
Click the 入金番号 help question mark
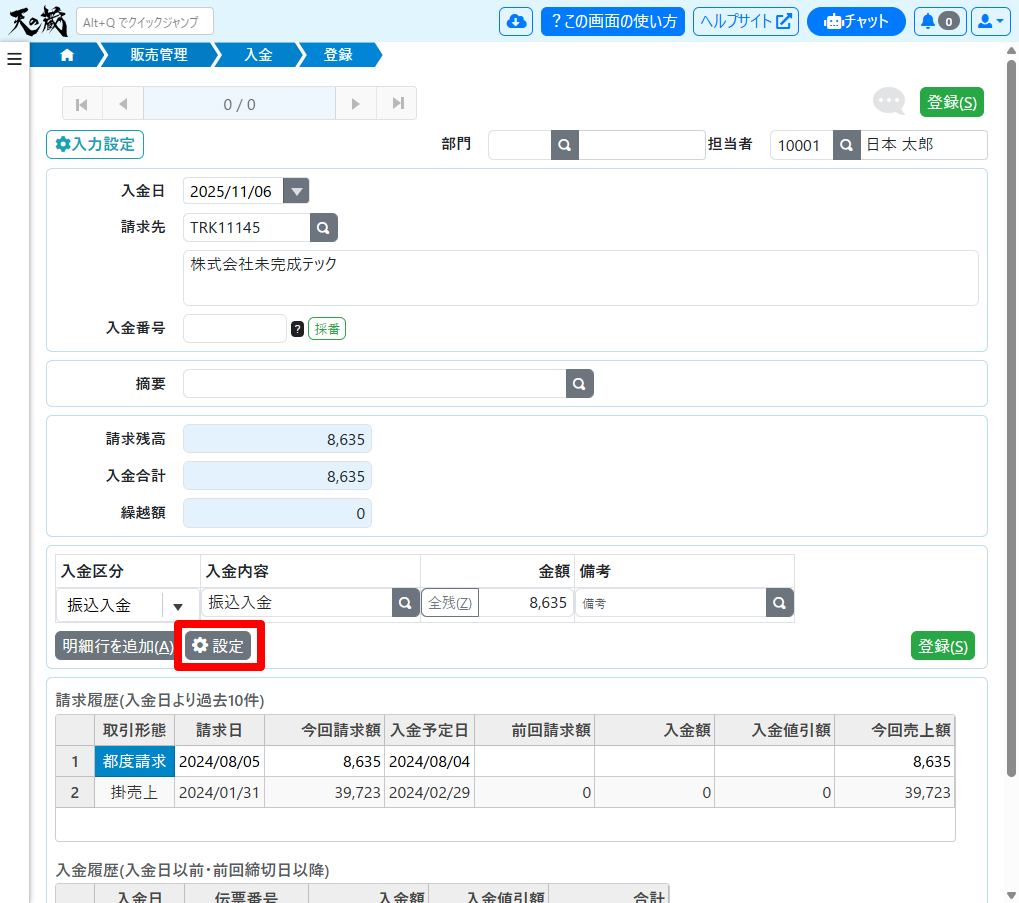tap(297, 329)
